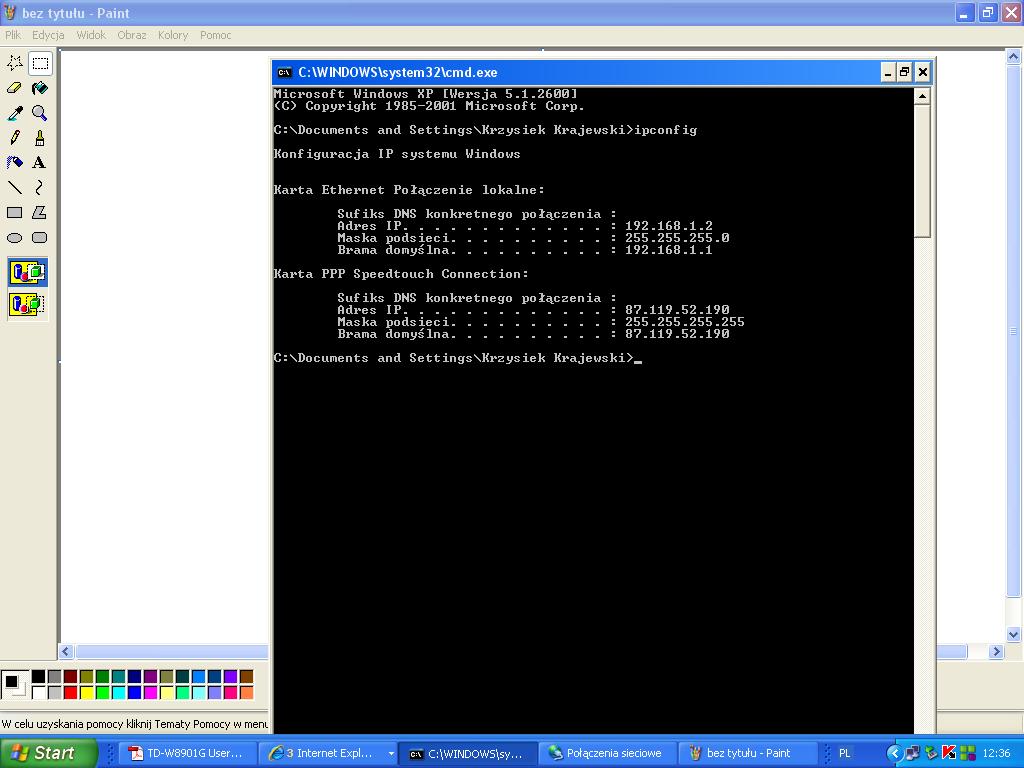Screen dimensions: 1024x768
Task: Click Karta Ethernet Połączenie lokalne heading
Action: coord(409,190)
